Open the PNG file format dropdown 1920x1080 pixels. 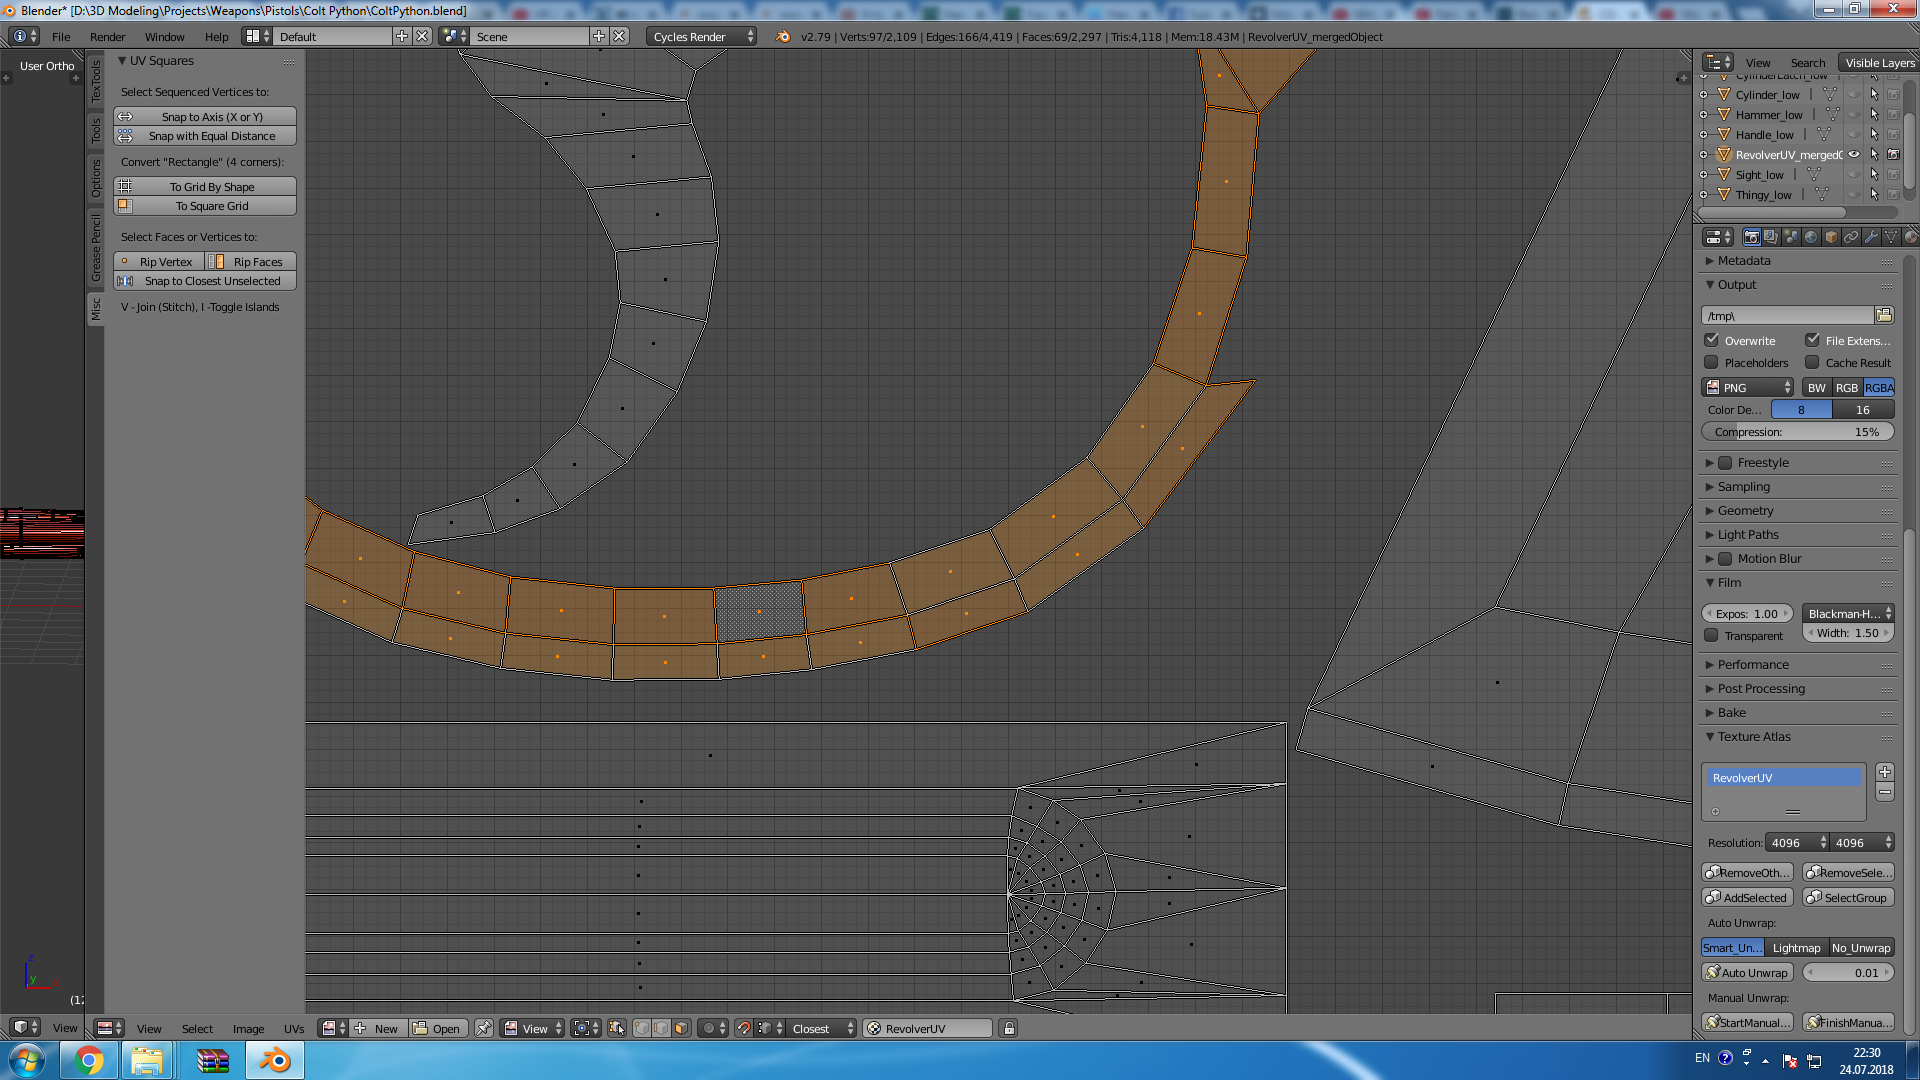[1748, 387]
